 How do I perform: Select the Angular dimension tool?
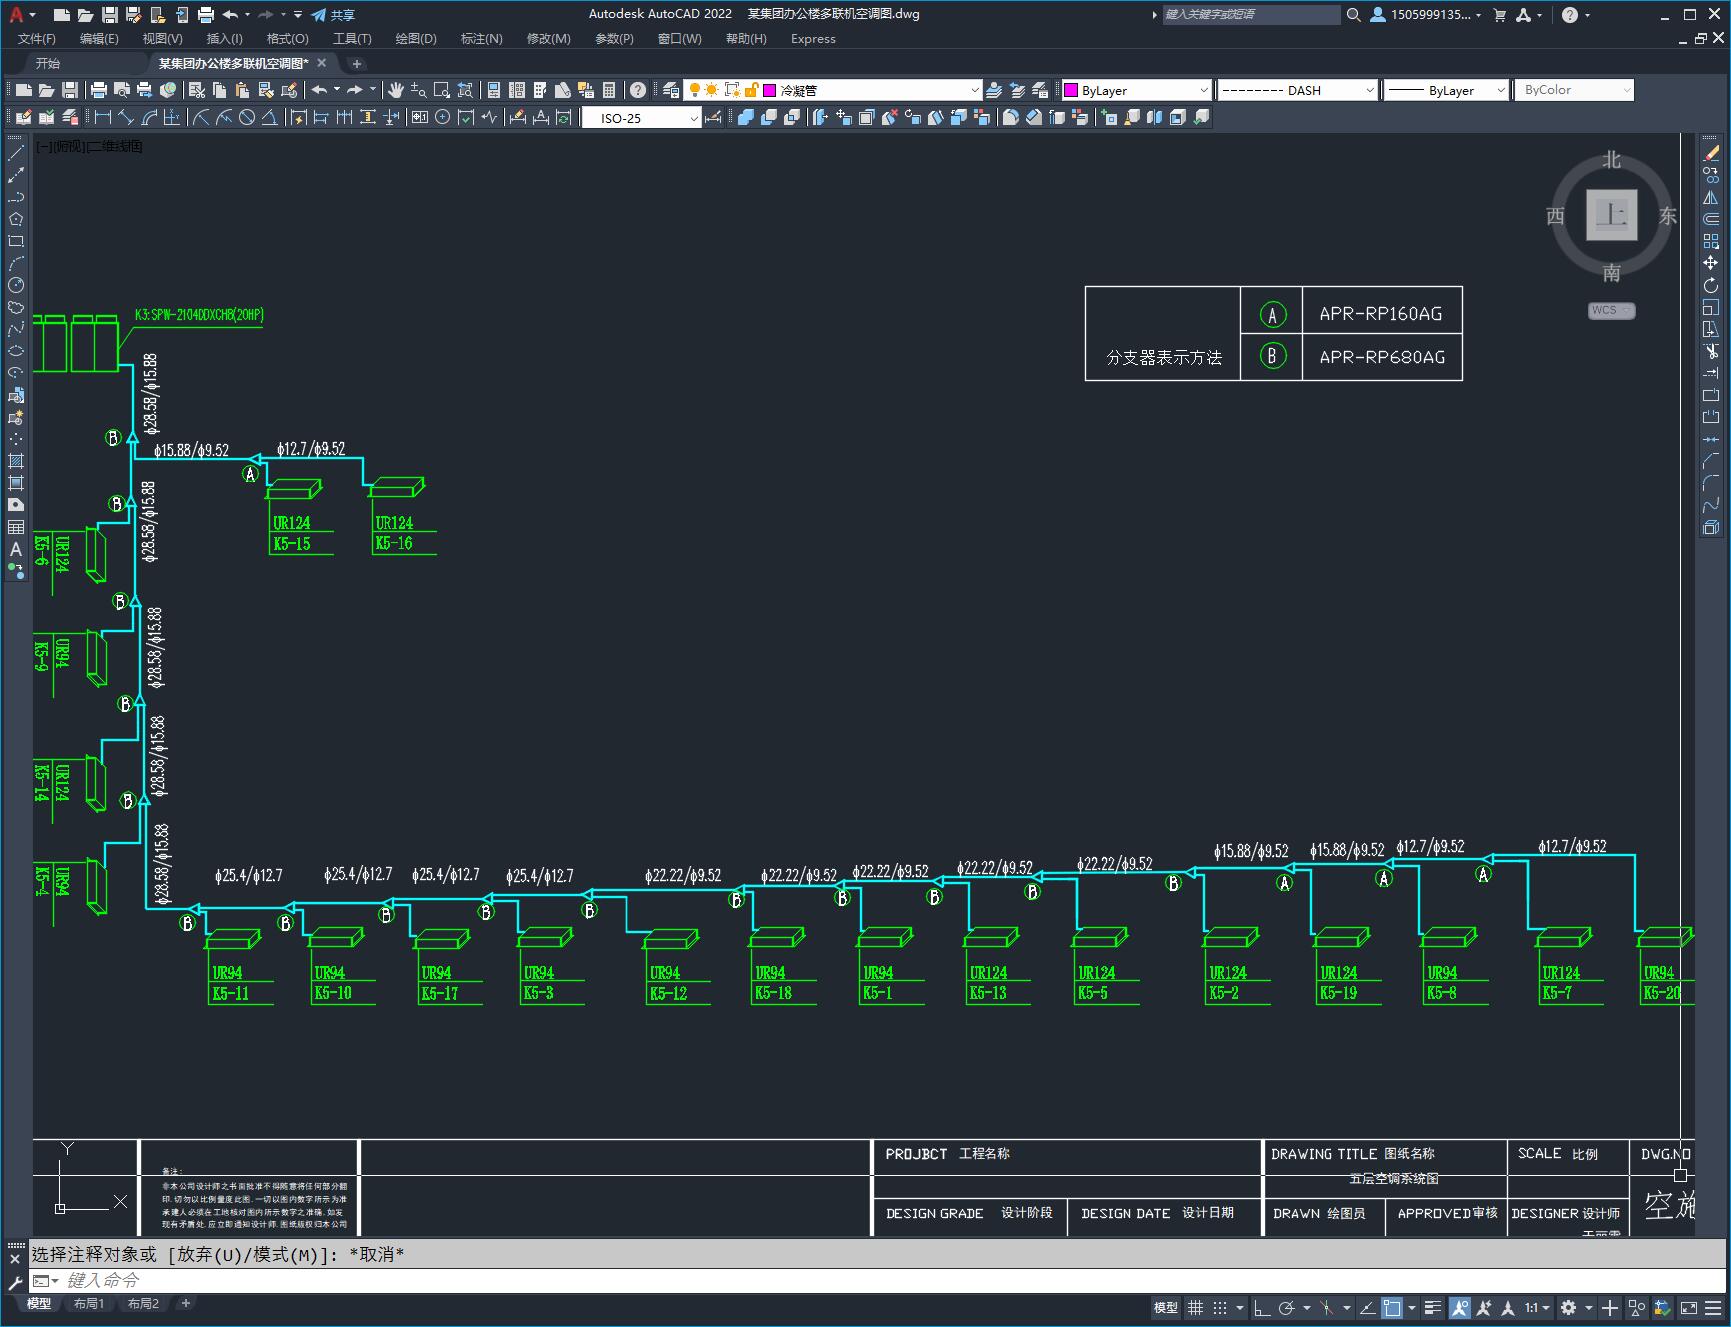[x=269, y=118]
